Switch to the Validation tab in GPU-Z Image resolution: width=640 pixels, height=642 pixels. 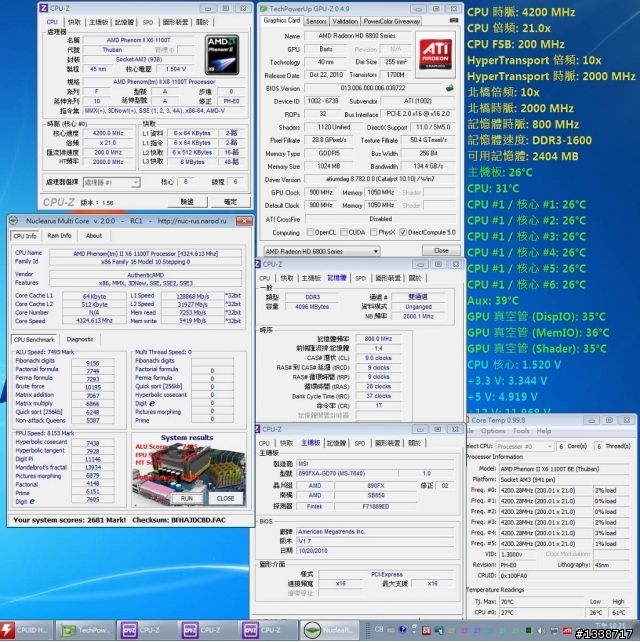[345, 21]
